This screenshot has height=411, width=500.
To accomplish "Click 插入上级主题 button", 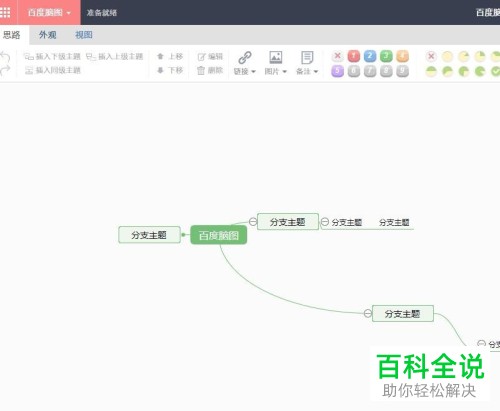I will [115, 57].
